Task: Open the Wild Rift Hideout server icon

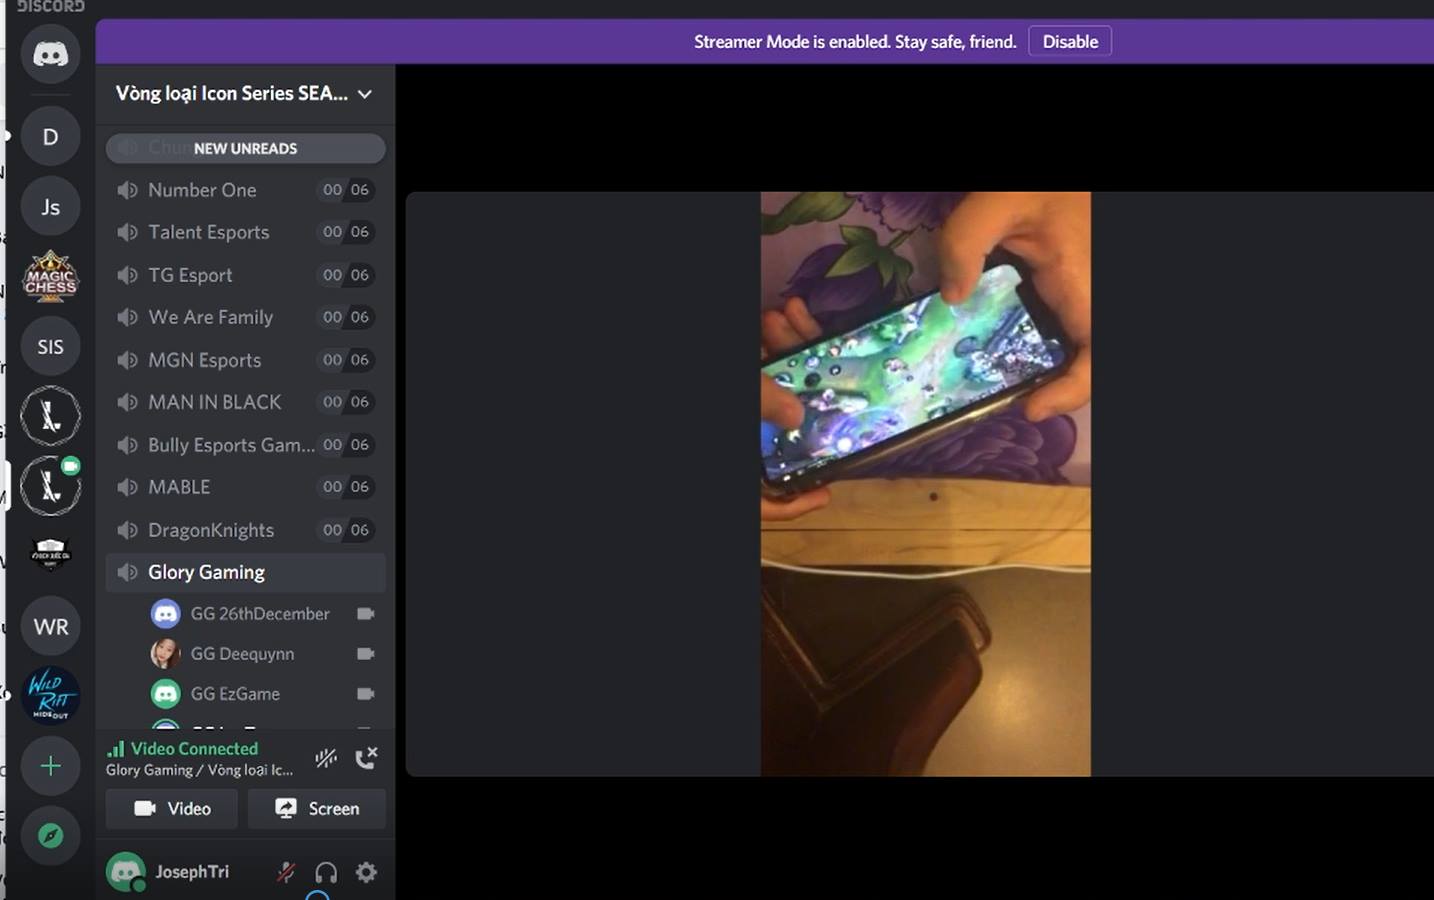Action: click(x=50, y=695)
